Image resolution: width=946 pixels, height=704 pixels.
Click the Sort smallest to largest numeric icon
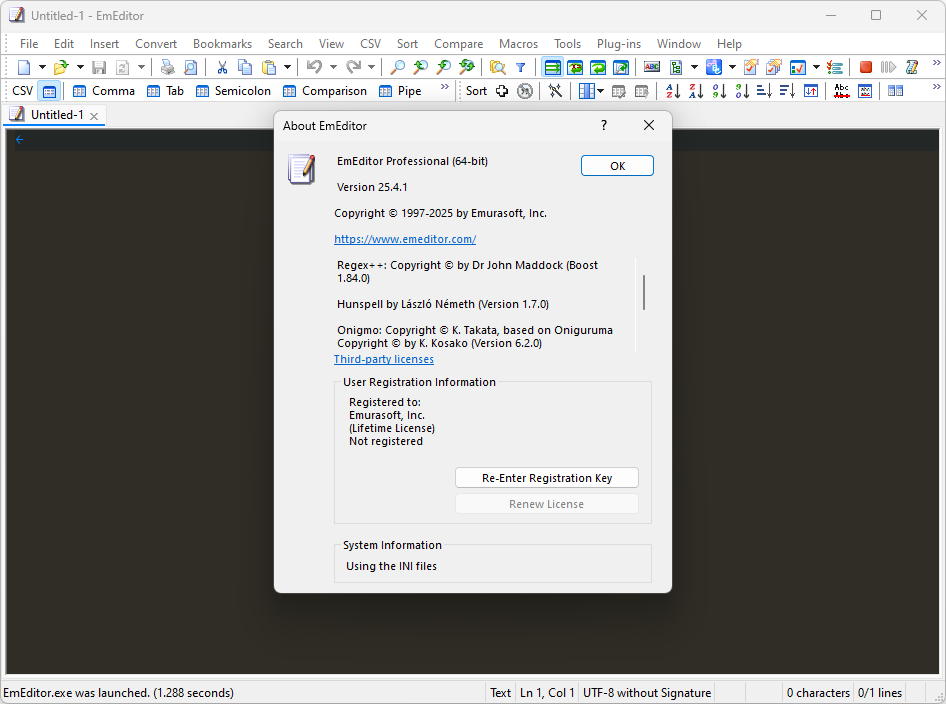click(719, 91)
